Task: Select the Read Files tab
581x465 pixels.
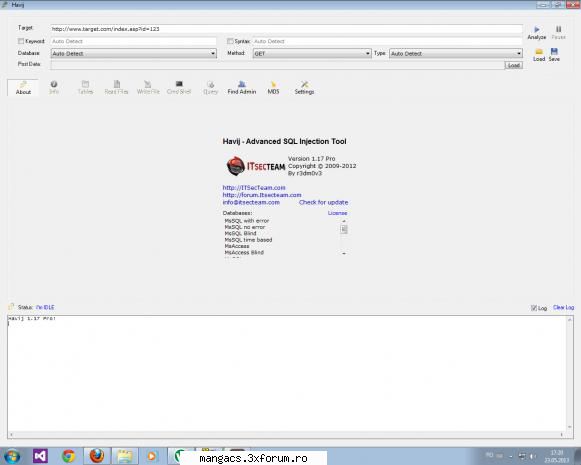Action: pyautogui.click(x=116, y=88)
